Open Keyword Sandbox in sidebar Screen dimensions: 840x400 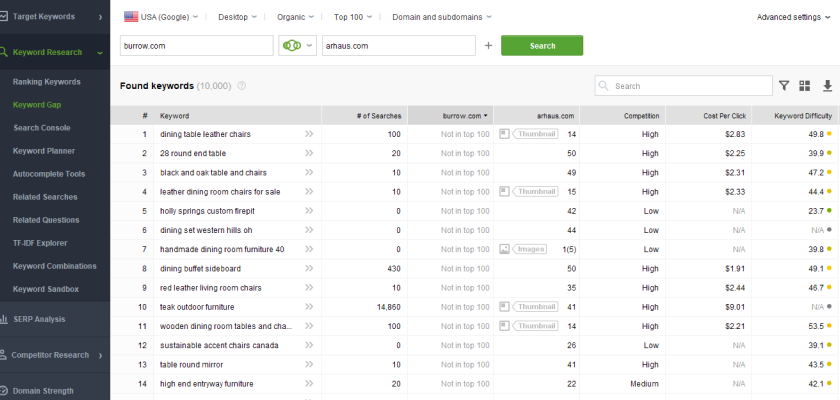pos(46,289)
